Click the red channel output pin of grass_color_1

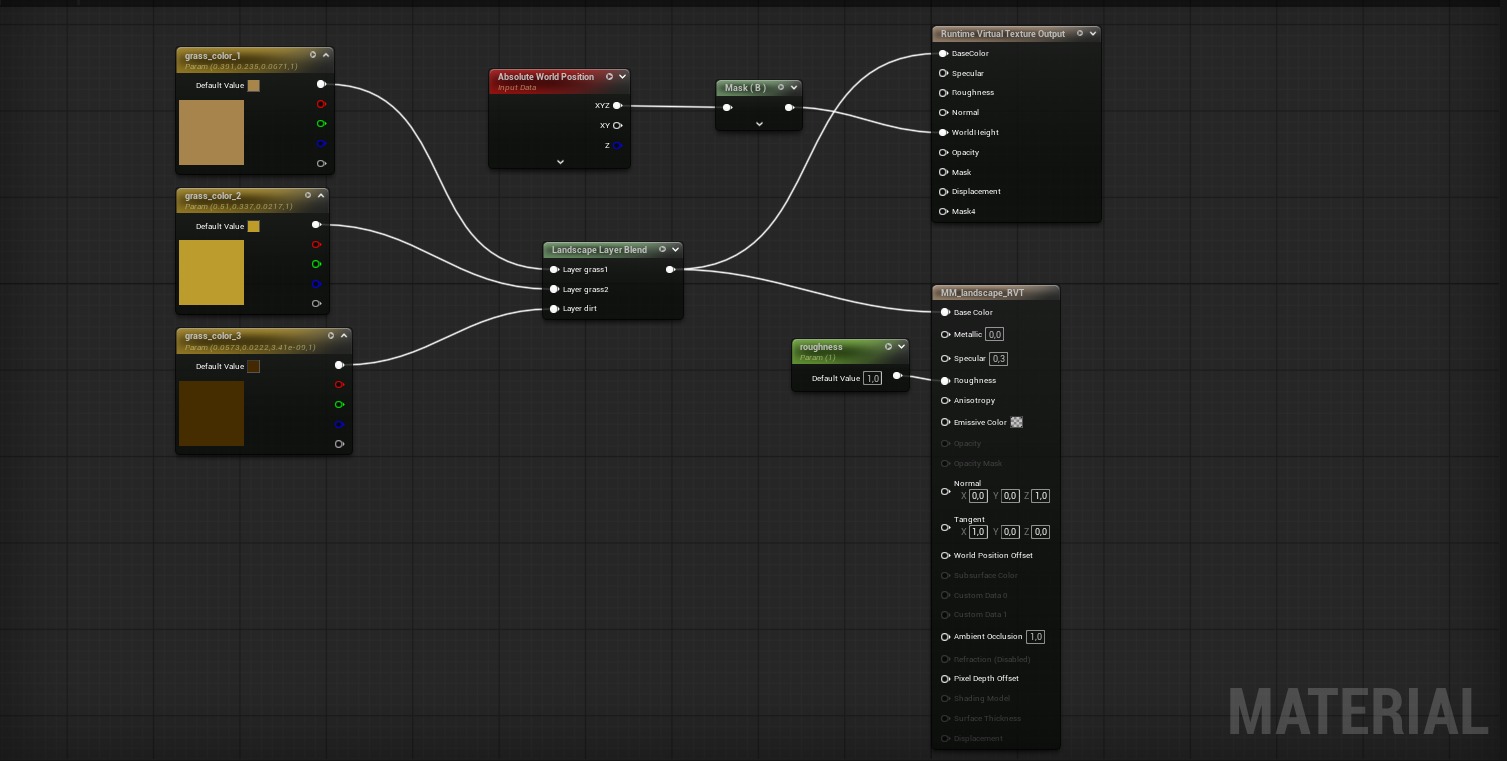[x=321, y=104]
